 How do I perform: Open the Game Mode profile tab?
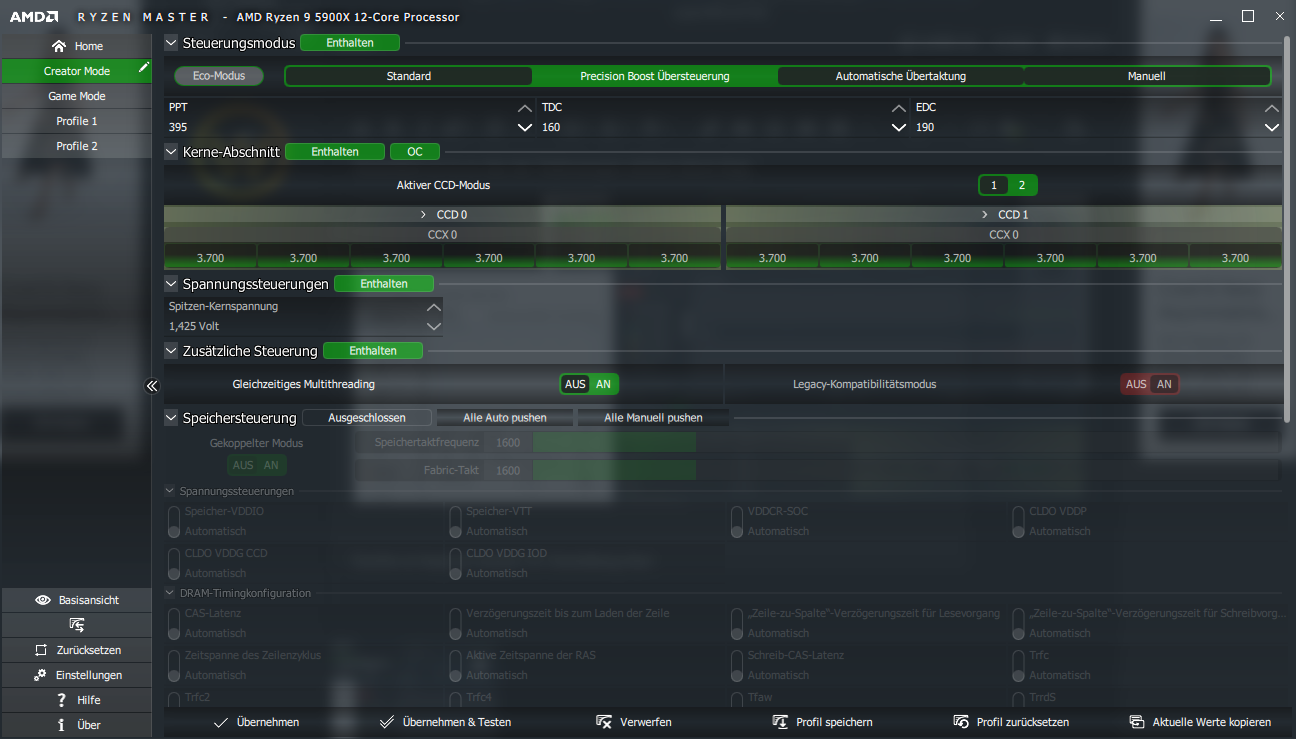(x=76, y=96)
